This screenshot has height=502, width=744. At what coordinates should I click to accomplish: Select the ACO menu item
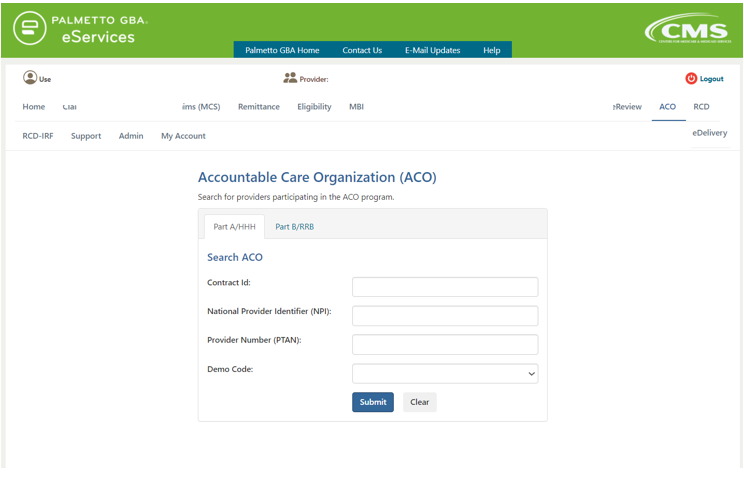[x=667, y=107]
